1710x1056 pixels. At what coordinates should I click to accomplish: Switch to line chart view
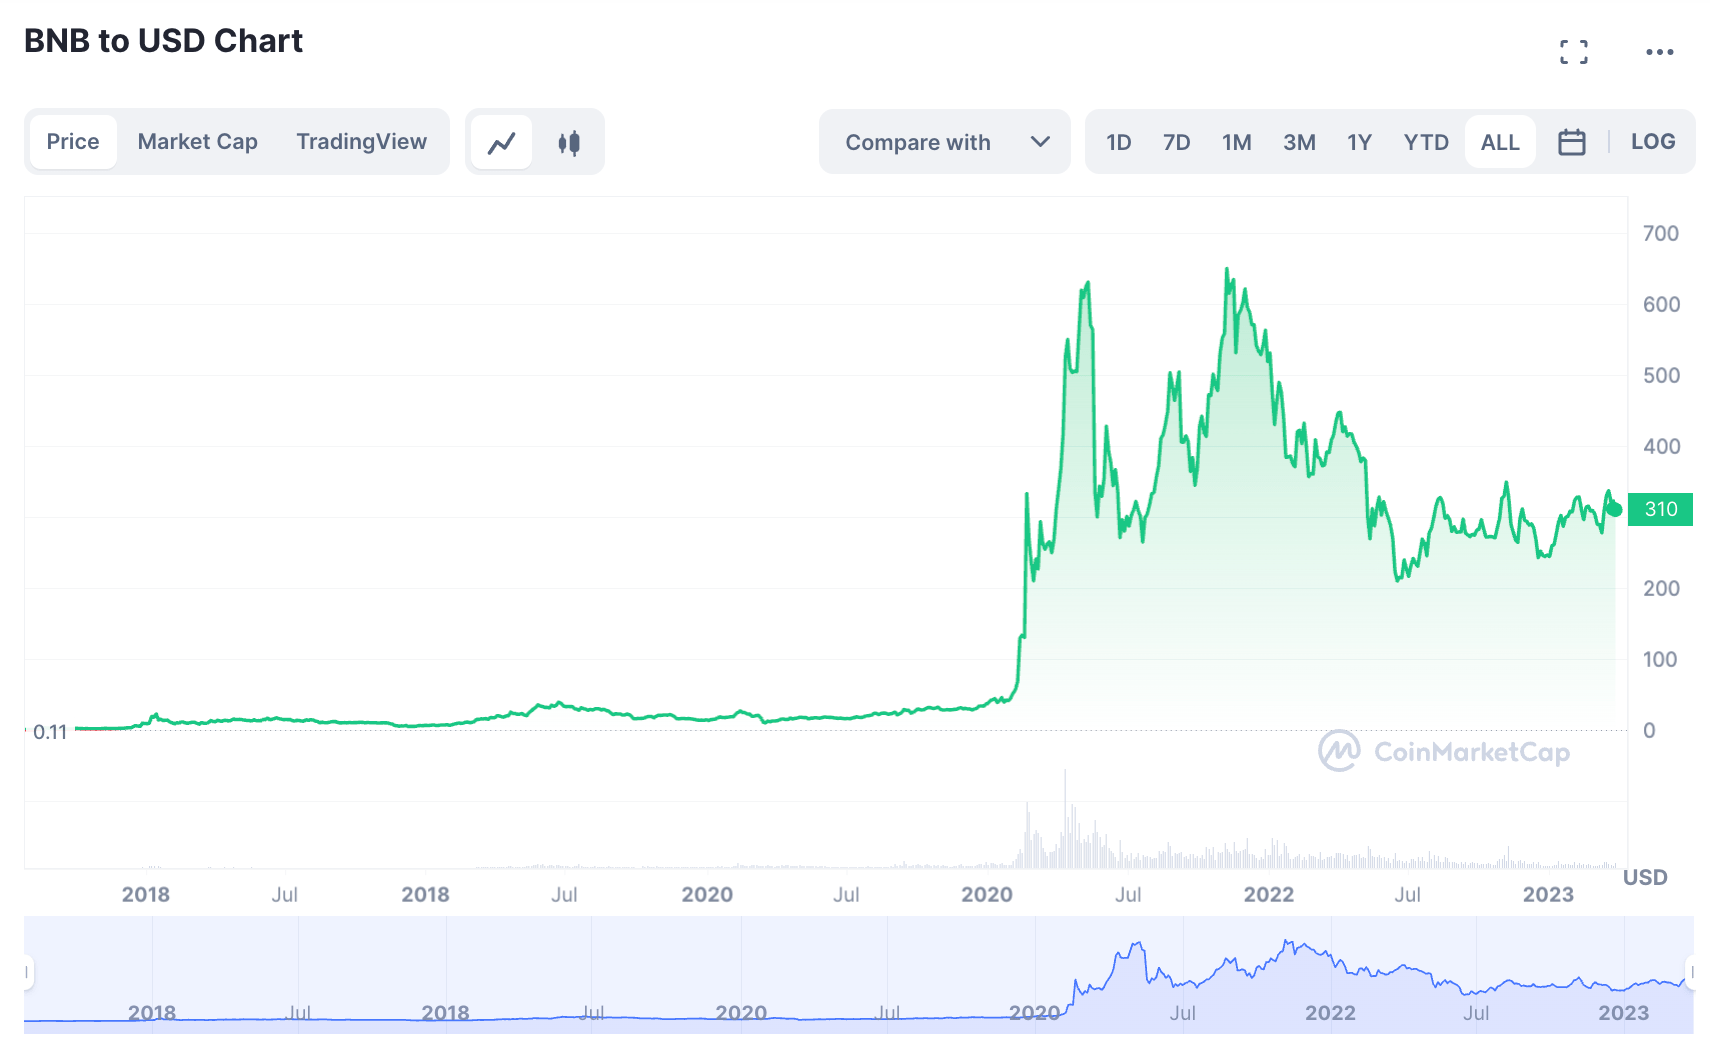click(x=501, y=142)
